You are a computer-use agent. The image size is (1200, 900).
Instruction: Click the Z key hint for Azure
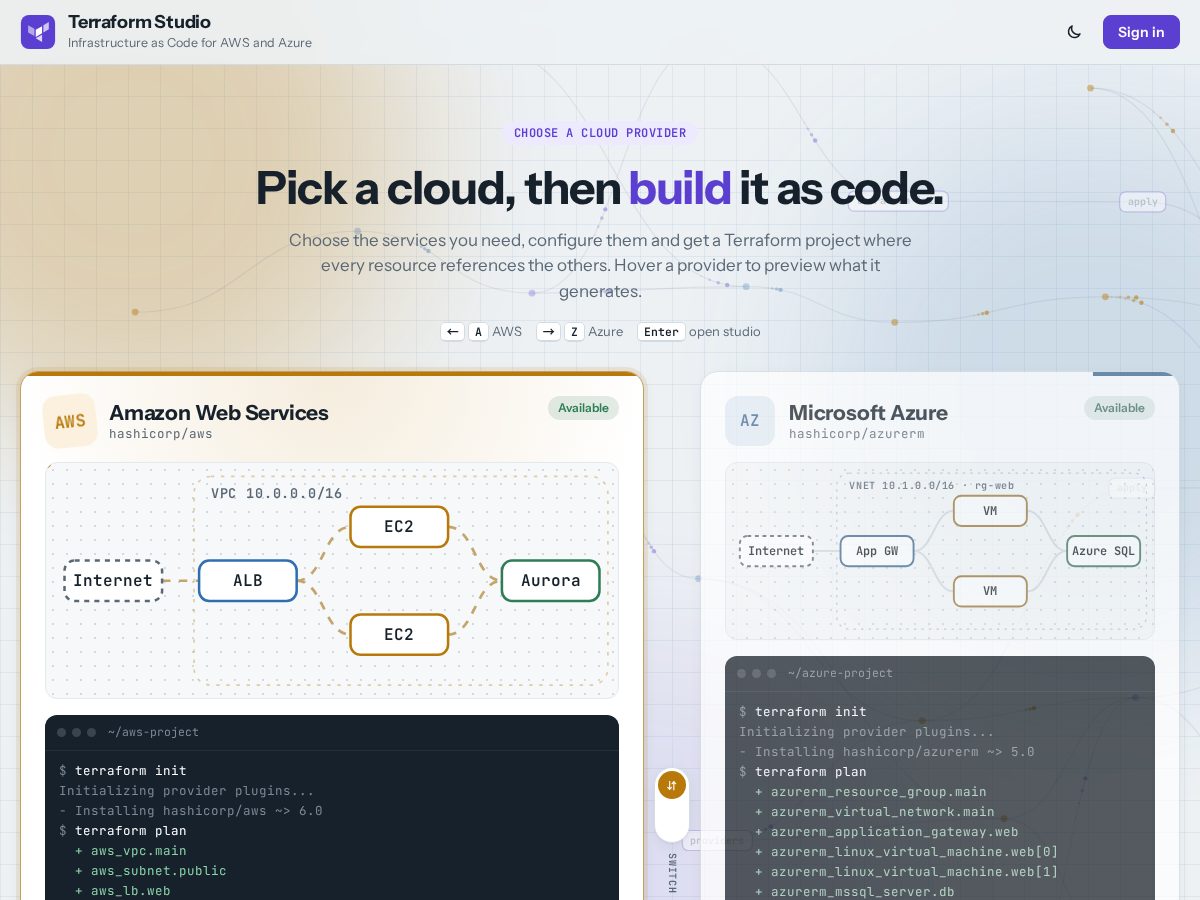(574, 332)
